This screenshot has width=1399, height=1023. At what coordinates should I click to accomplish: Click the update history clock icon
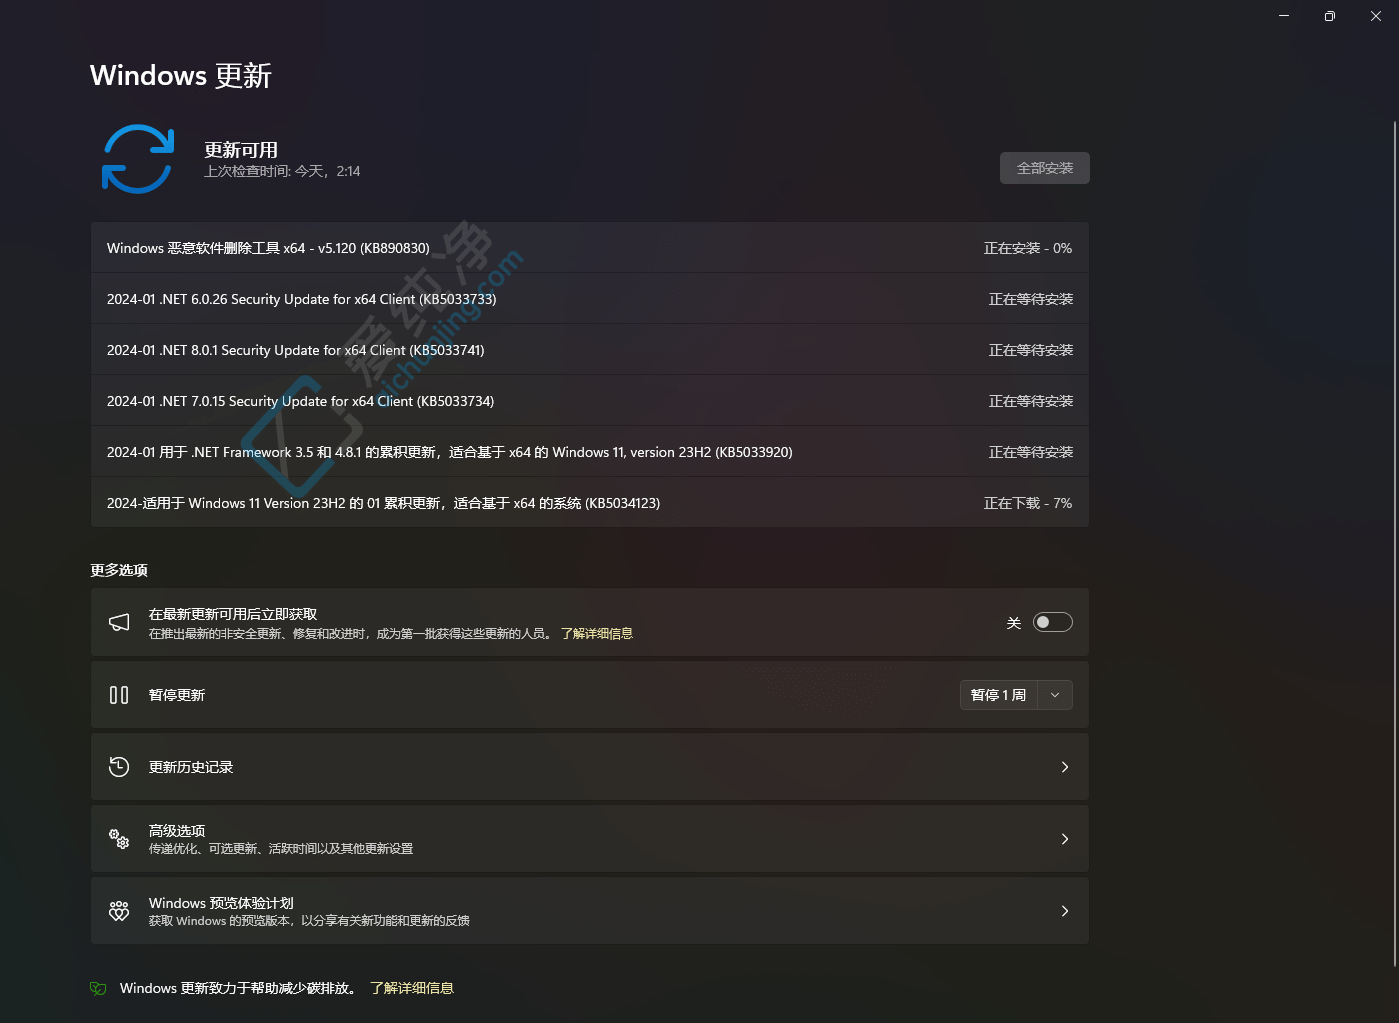pyautogui.click(x=119, y=767)
